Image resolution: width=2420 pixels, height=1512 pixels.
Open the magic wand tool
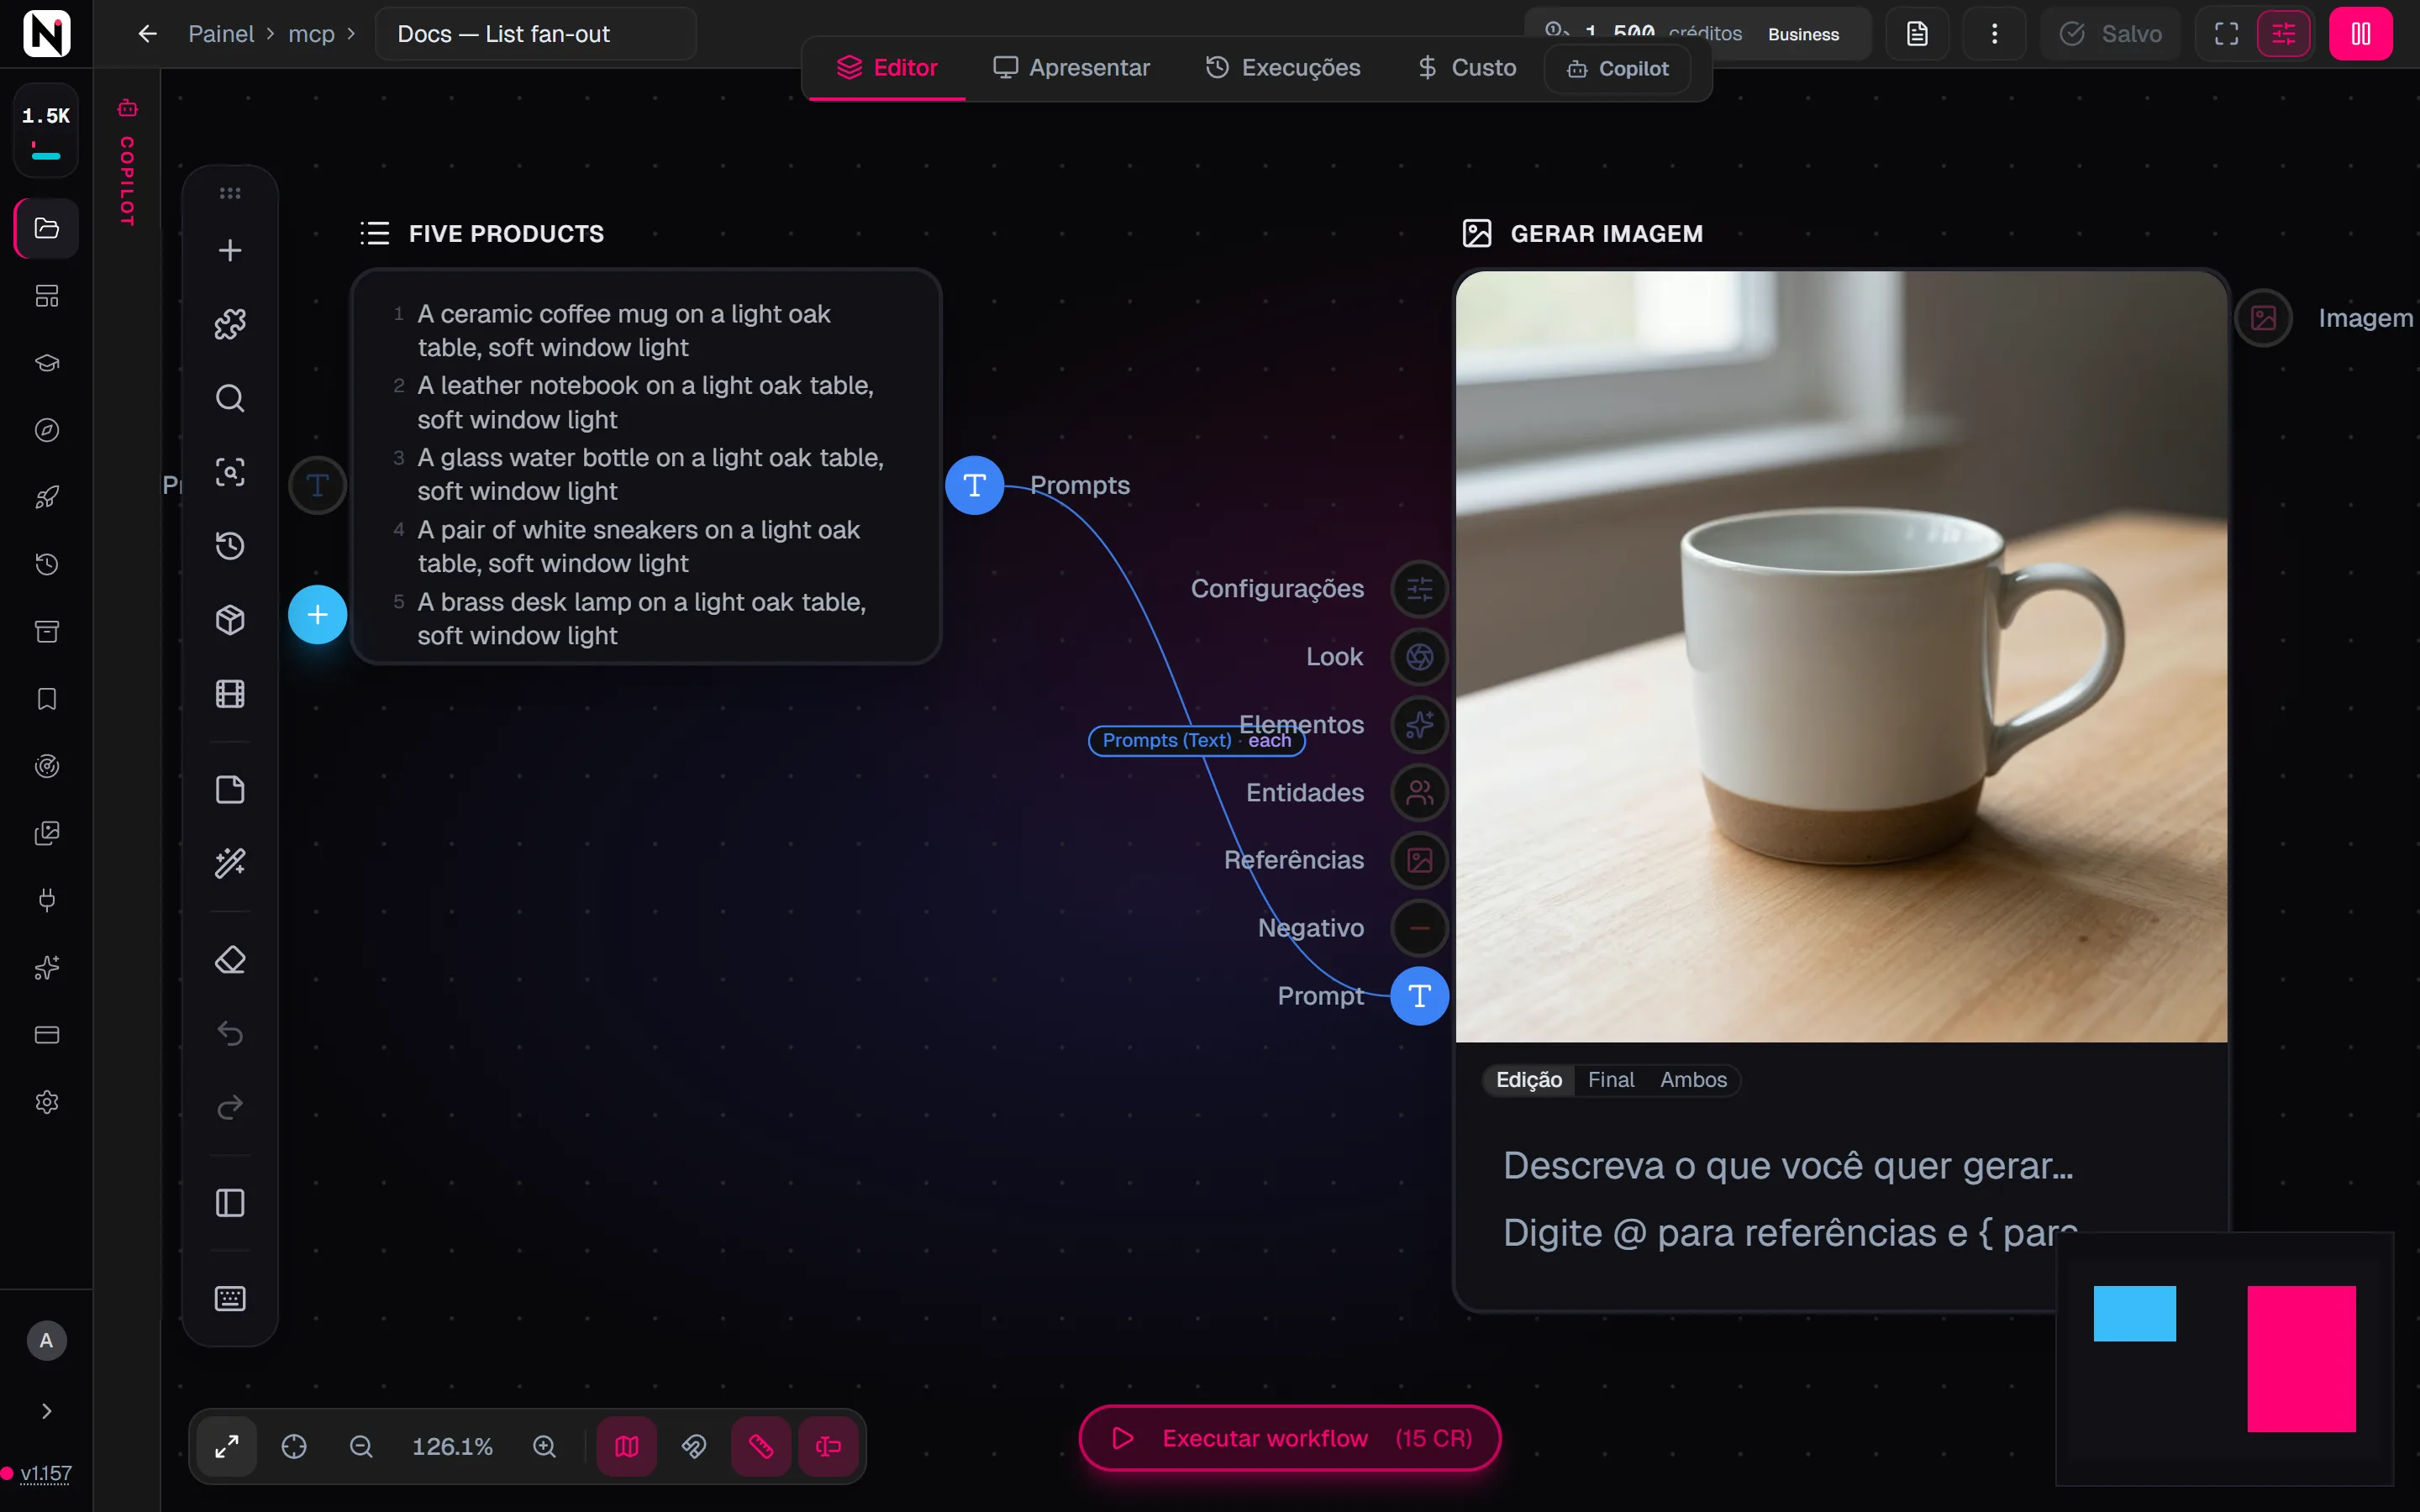pyautogui.click(x=230, y=863)
